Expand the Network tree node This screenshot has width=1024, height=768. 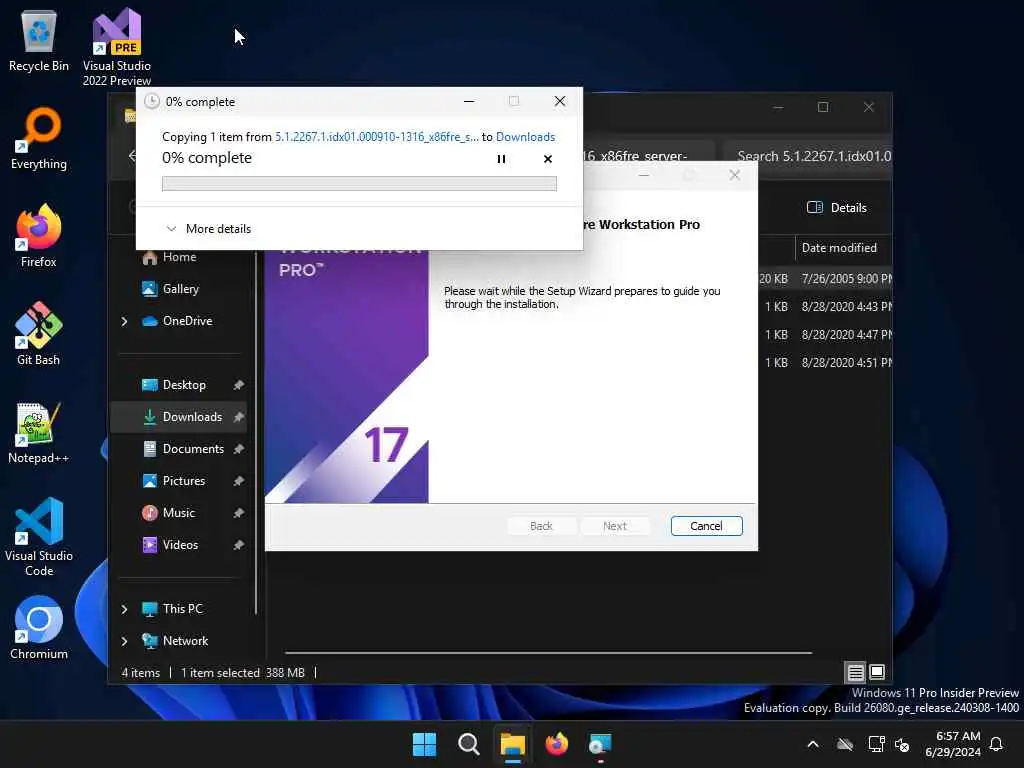pyautogui.click(x=124, y=641)
